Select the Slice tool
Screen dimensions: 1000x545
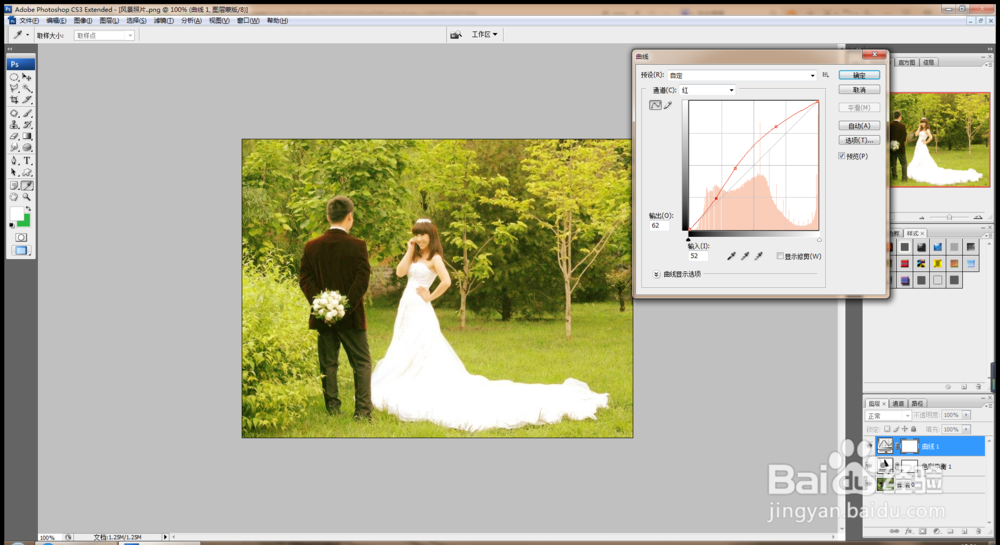27,99
